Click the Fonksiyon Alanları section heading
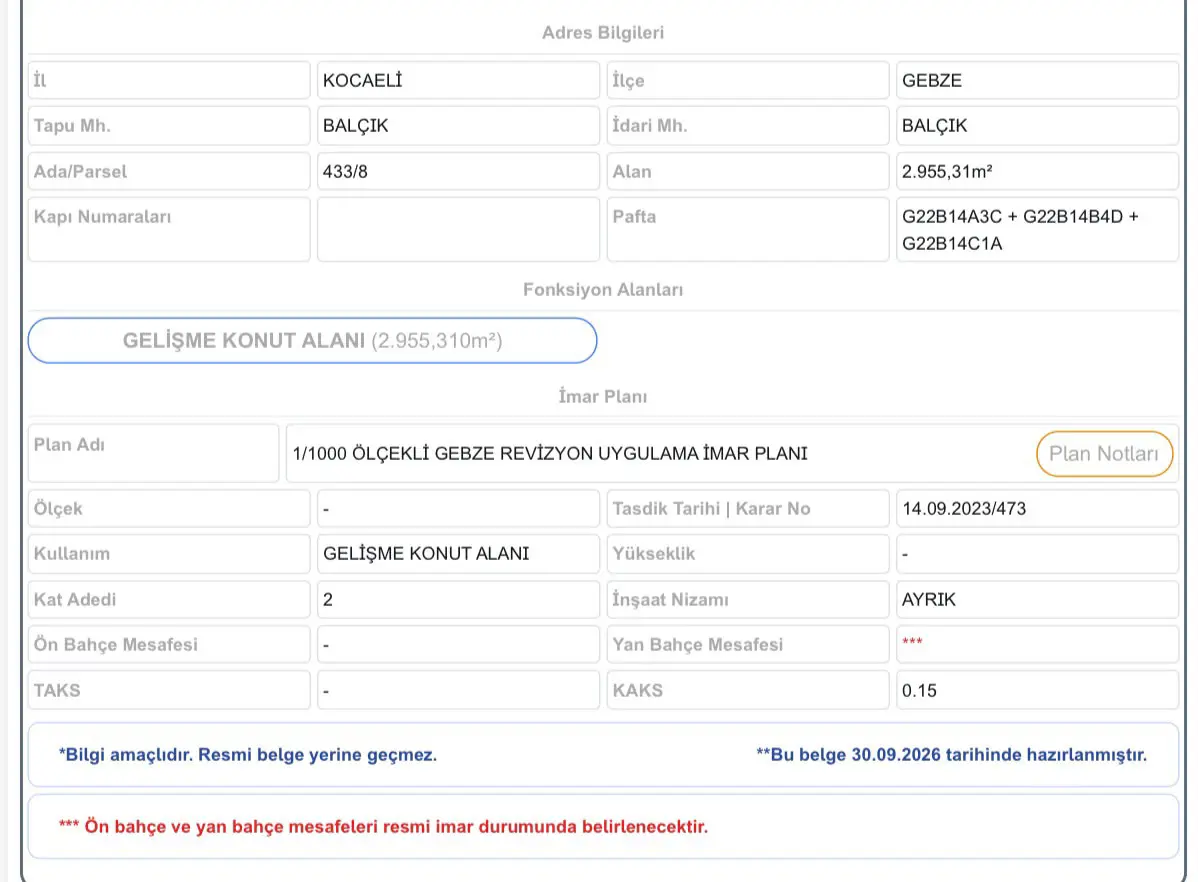The width and height of the screenshot is (1198, 882). (x=603, y=290)
